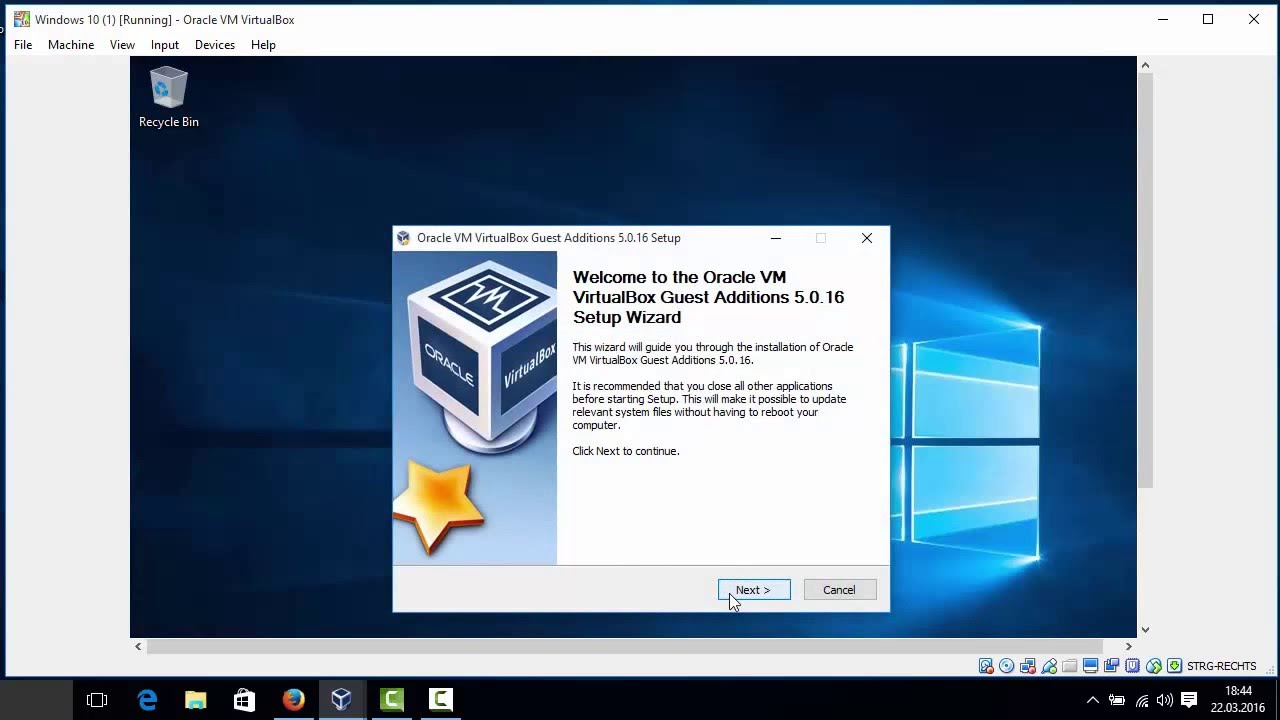Click the horizontal scrollbar thumb

[x=625, y=646]
